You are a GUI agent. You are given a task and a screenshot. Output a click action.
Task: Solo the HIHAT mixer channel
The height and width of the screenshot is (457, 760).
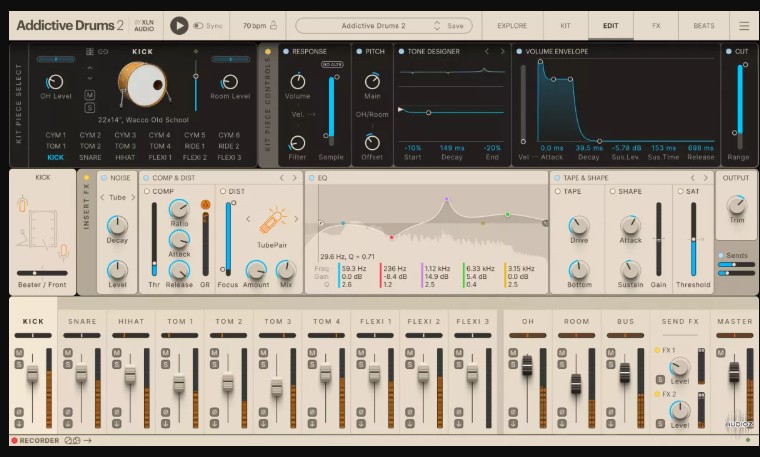(117, 364)
